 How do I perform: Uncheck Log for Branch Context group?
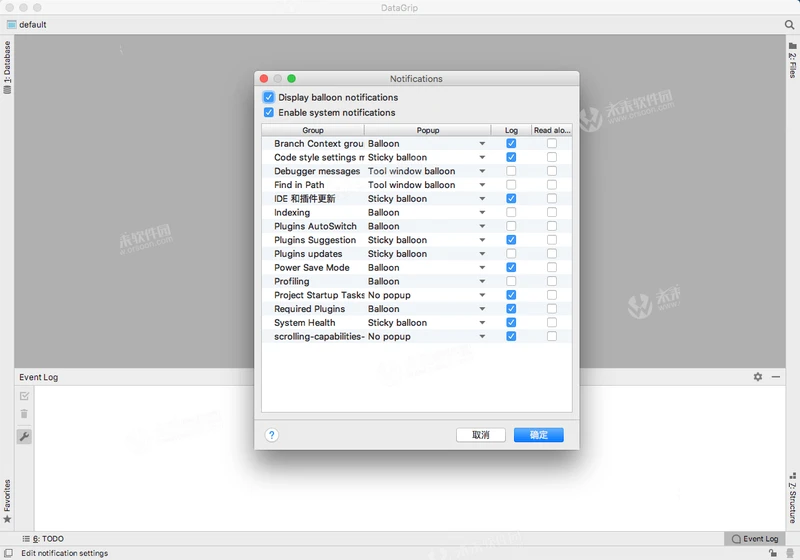[511, 143]
